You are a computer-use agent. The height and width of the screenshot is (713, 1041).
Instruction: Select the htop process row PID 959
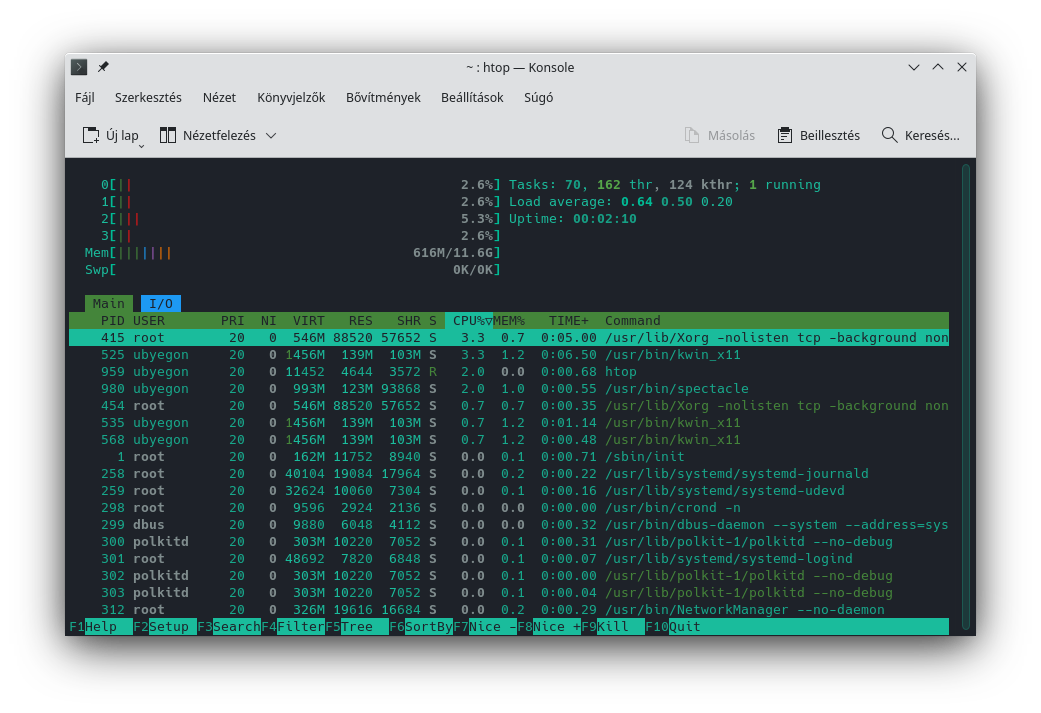pyautogui.click(x=509, y=372)
